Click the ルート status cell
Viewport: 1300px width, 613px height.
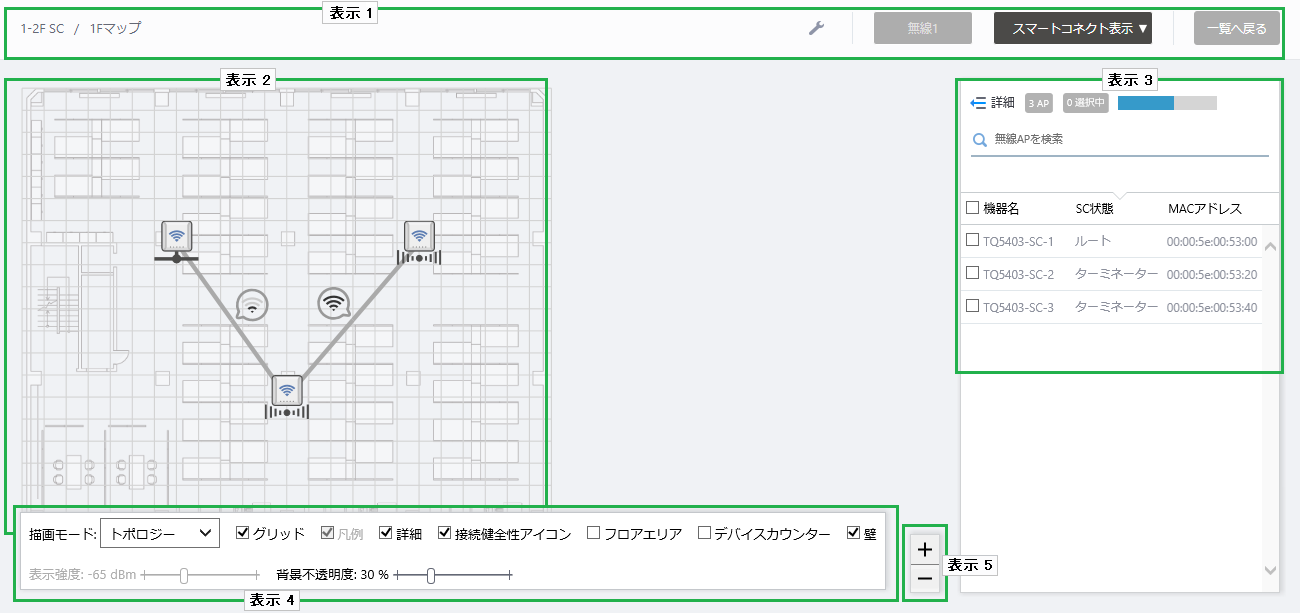pyautogui.click(x=1093, y=241)
